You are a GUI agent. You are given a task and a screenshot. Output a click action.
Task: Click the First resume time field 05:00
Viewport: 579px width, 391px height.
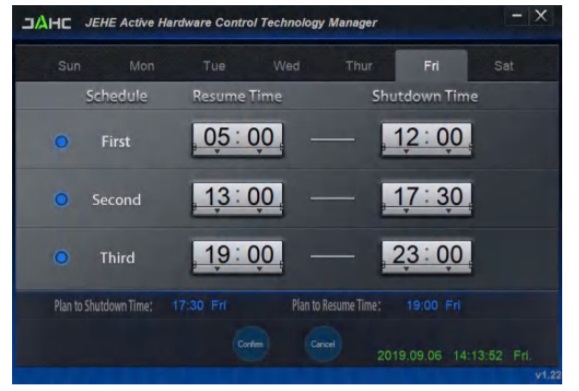tap(238, 140)
